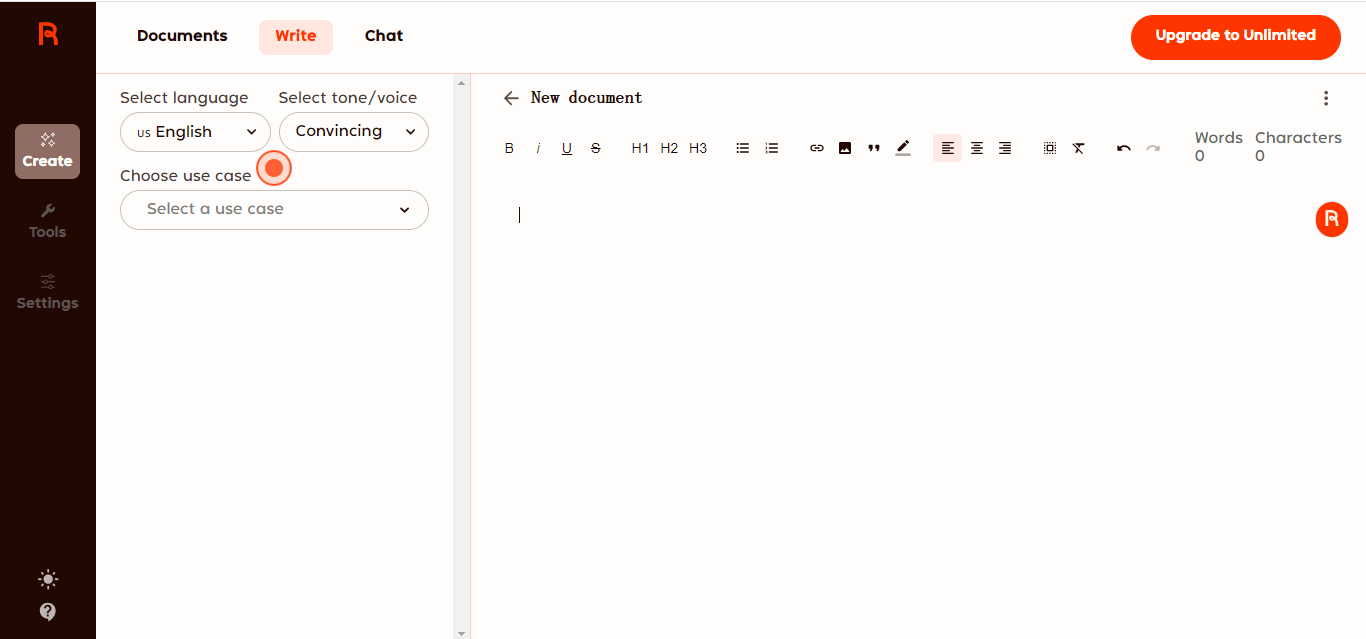
Task: Click the Choose use case label
Action: (x=185, y=176)
